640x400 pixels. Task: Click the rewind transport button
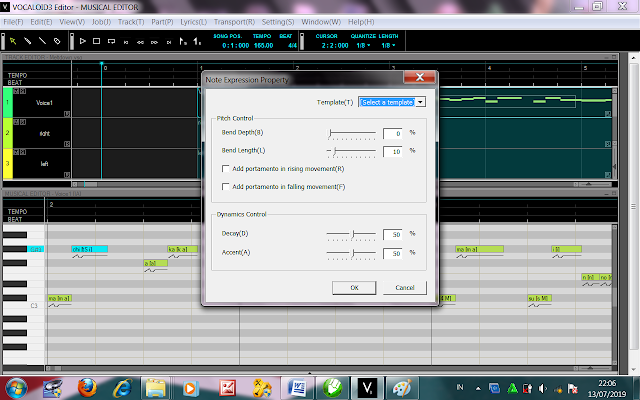(x=140, y=42)
